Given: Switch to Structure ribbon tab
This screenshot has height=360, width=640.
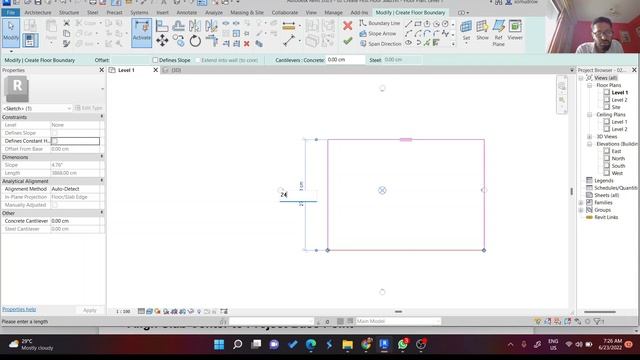Looking at the screenshot, I should [x=69, y=13].
